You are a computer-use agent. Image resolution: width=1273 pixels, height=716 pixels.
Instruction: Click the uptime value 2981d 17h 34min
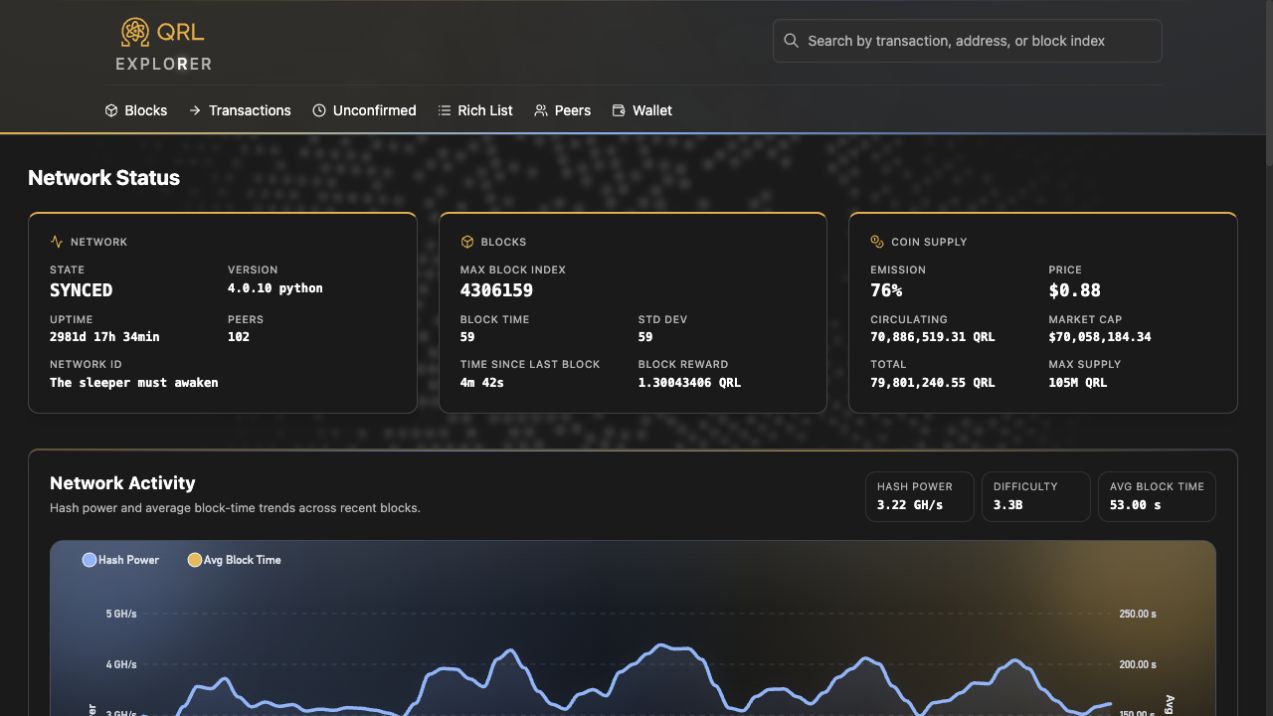pos(105,337)
